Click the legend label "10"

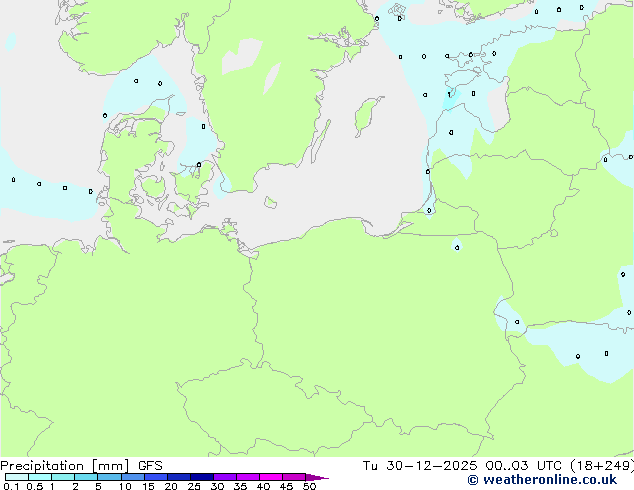(x=125, y=486)
